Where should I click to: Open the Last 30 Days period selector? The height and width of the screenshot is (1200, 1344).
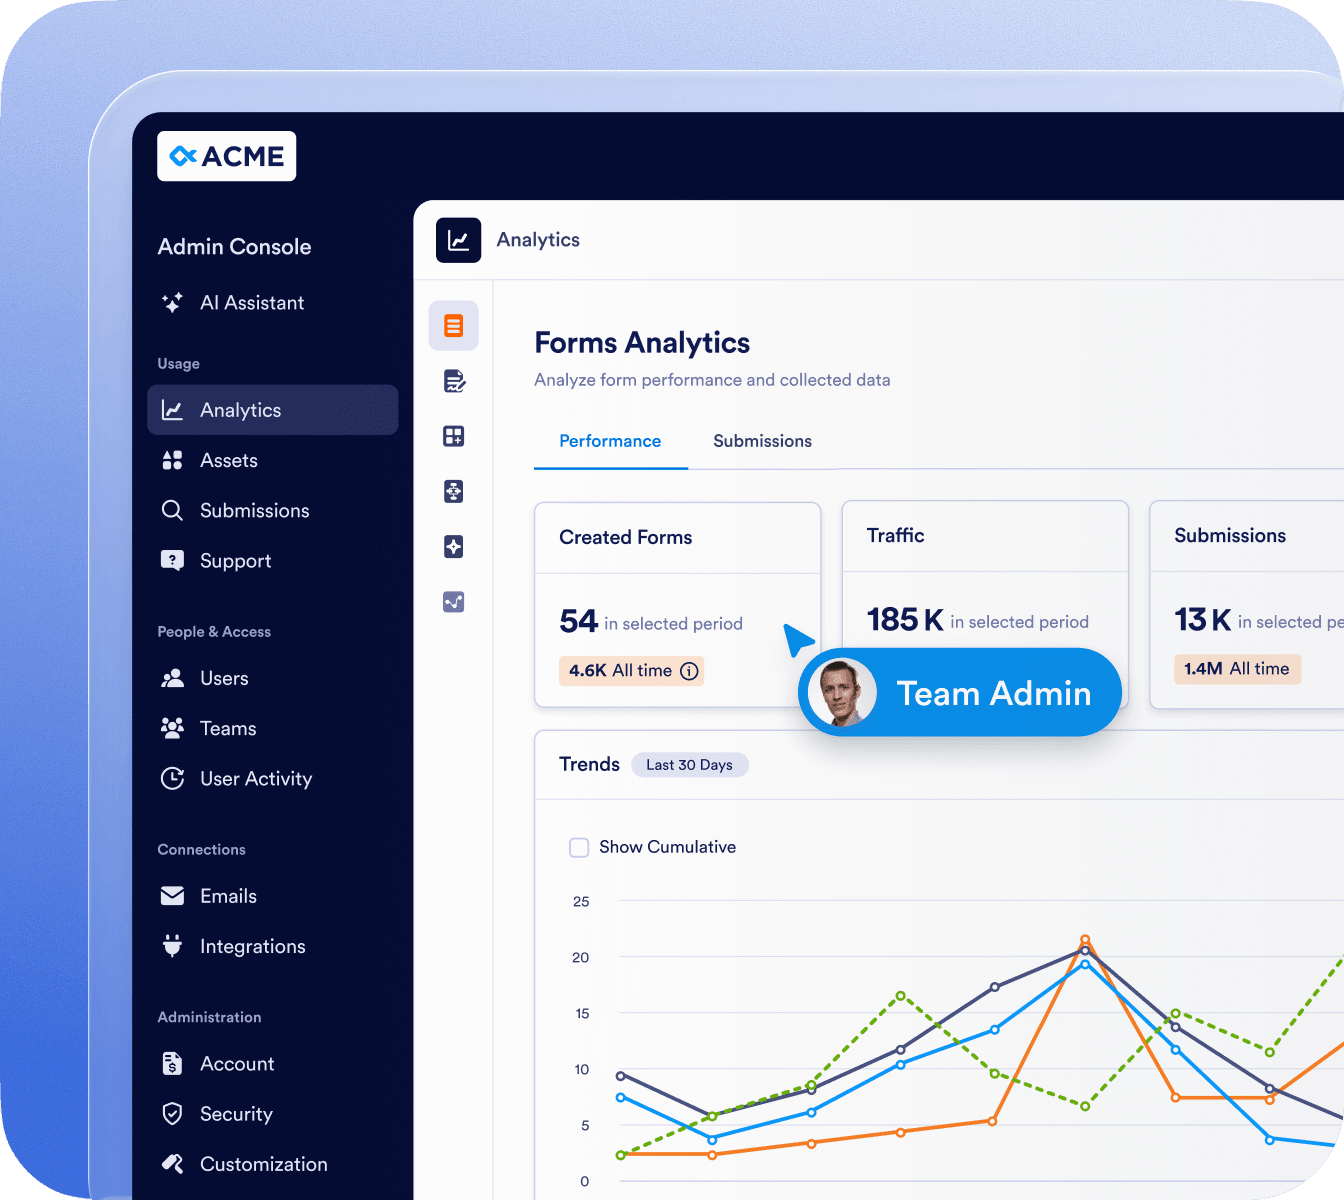click(x=689, y=765)
